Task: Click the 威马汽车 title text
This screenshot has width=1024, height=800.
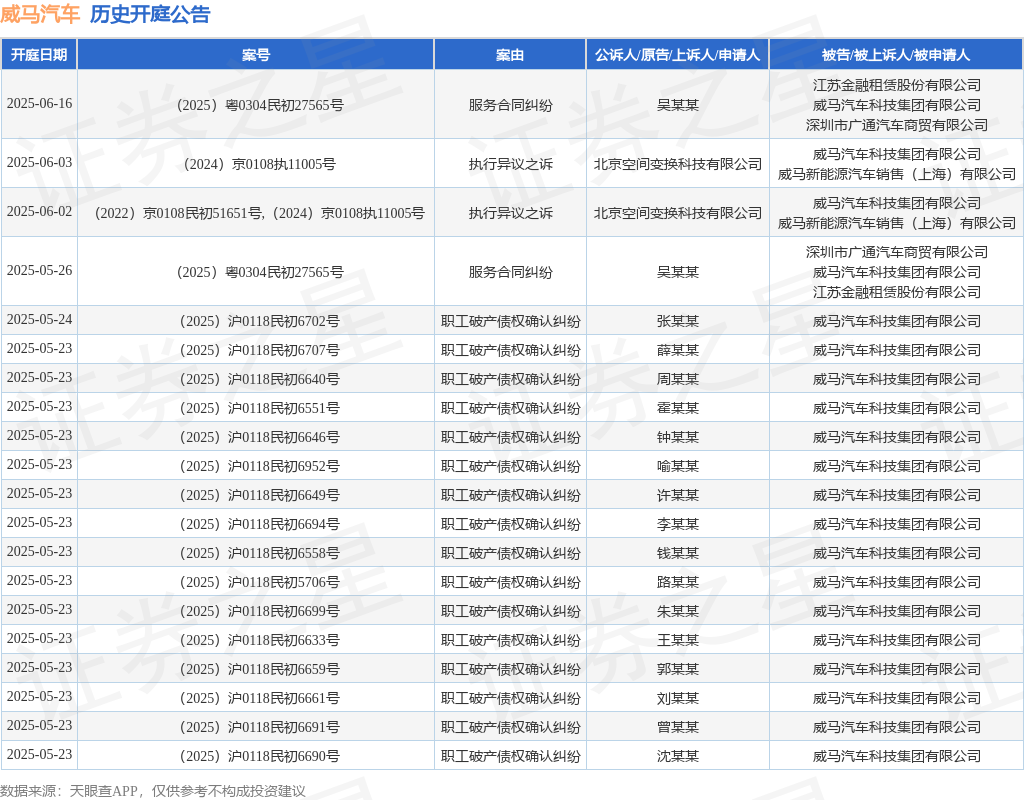Action: pos(40,14)
